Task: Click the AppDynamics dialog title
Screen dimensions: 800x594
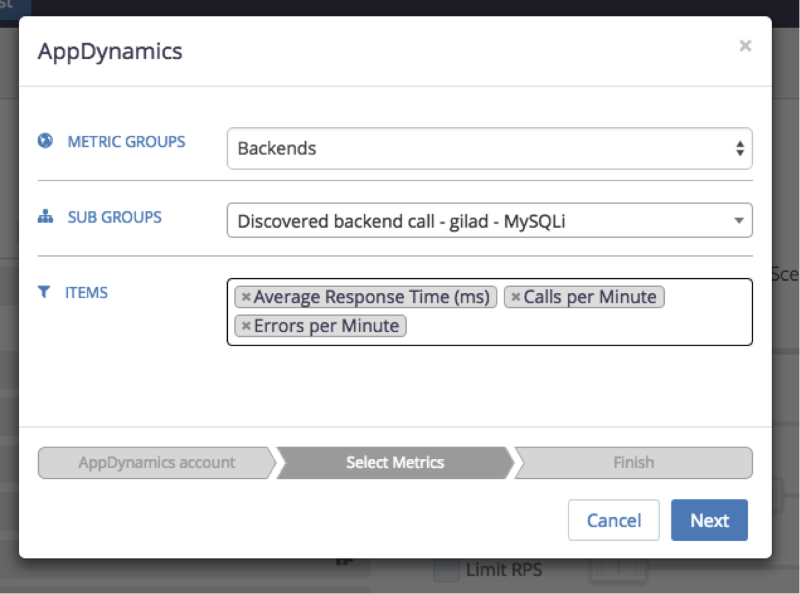Action: (110, 52)
